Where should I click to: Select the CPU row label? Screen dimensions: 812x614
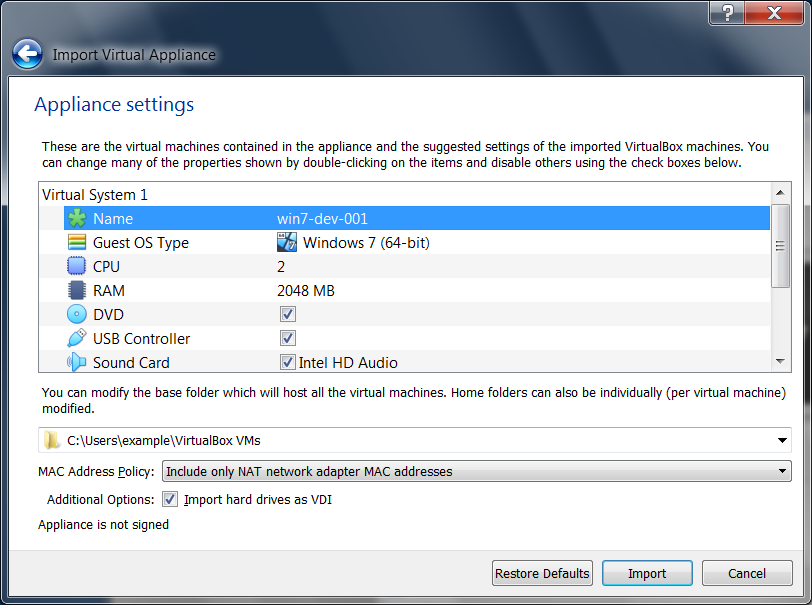[x=106, y=266]
